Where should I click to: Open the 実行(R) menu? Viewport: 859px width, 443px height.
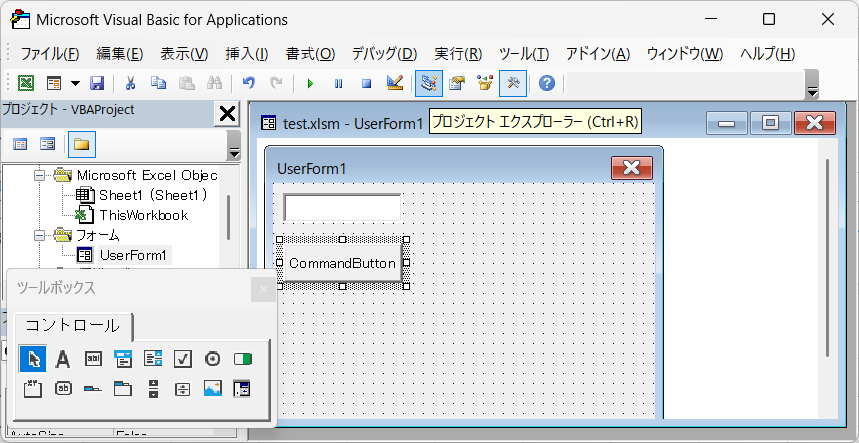pyautogui.click(x=458, y=54)
